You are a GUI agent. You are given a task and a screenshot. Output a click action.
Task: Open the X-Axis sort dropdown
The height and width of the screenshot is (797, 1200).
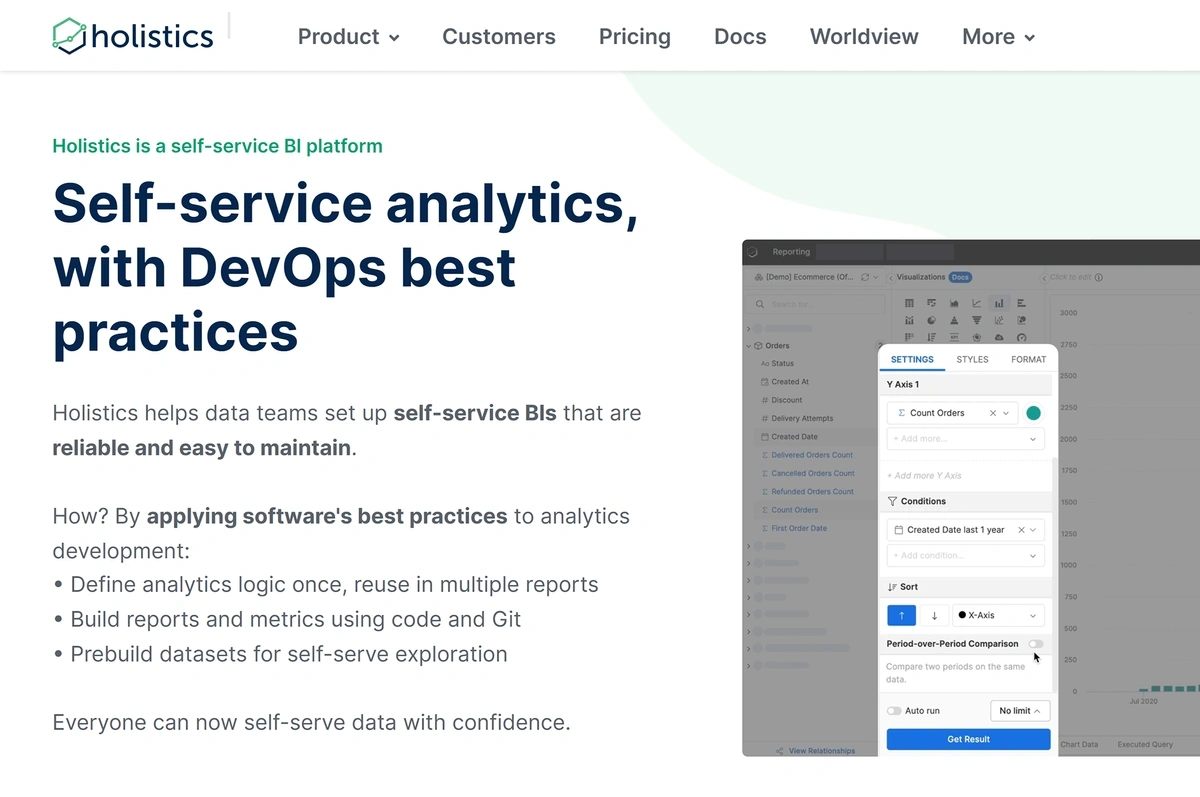998,616
